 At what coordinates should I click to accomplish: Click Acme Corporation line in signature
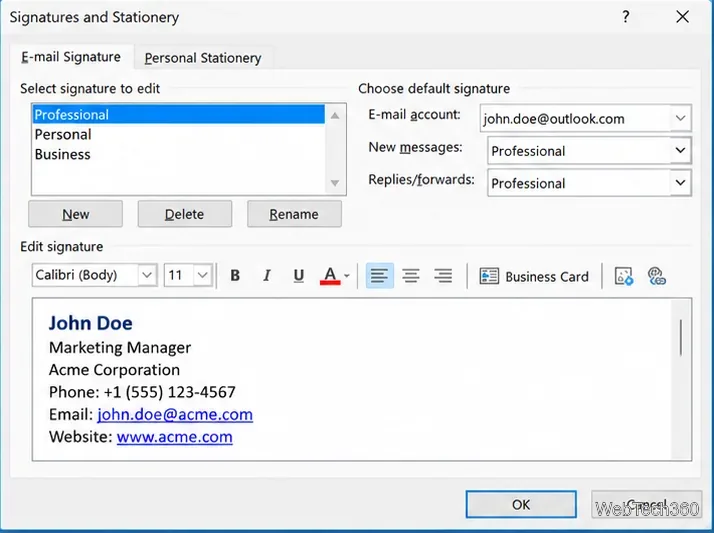click(114, 370)
